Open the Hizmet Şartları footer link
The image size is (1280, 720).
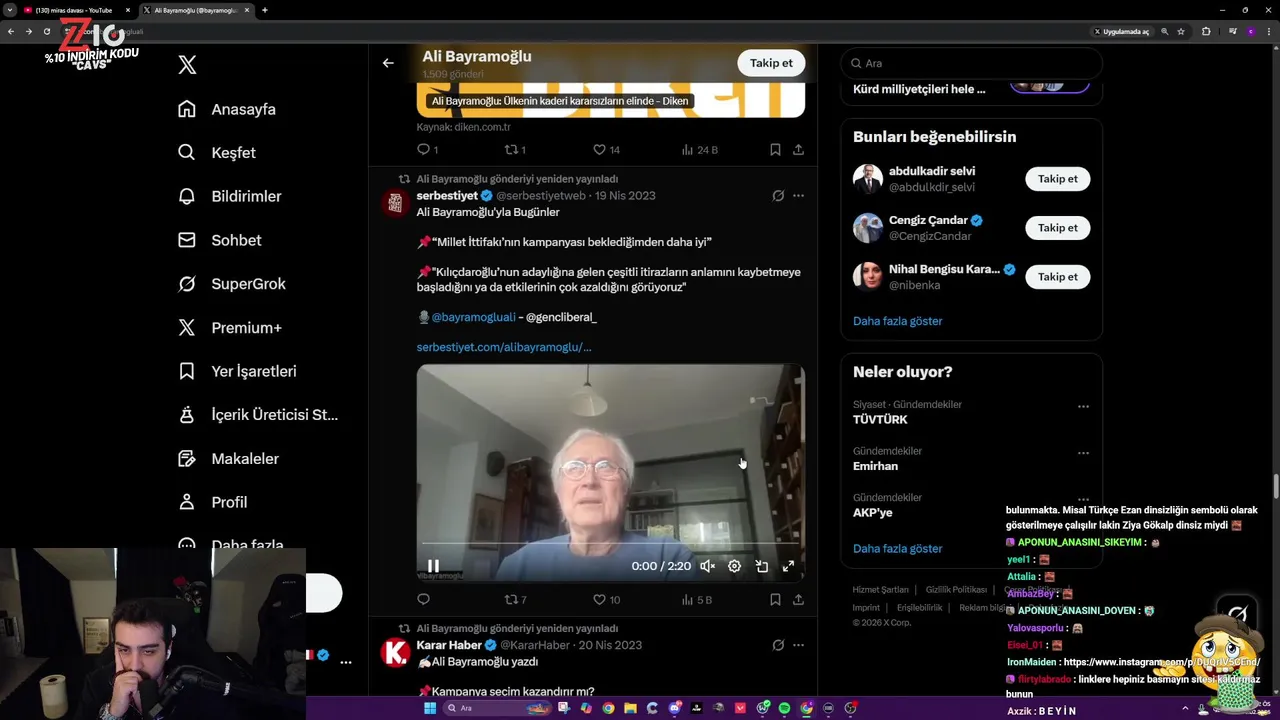click(880, 590)
